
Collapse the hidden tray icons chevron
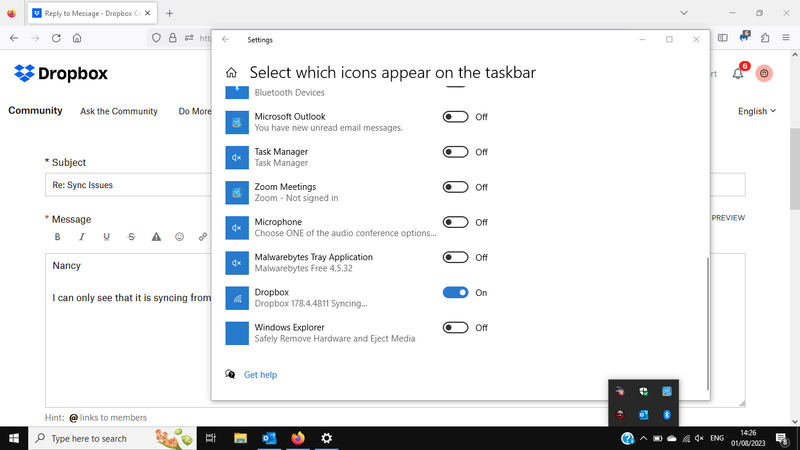click(x=642, y=439)
